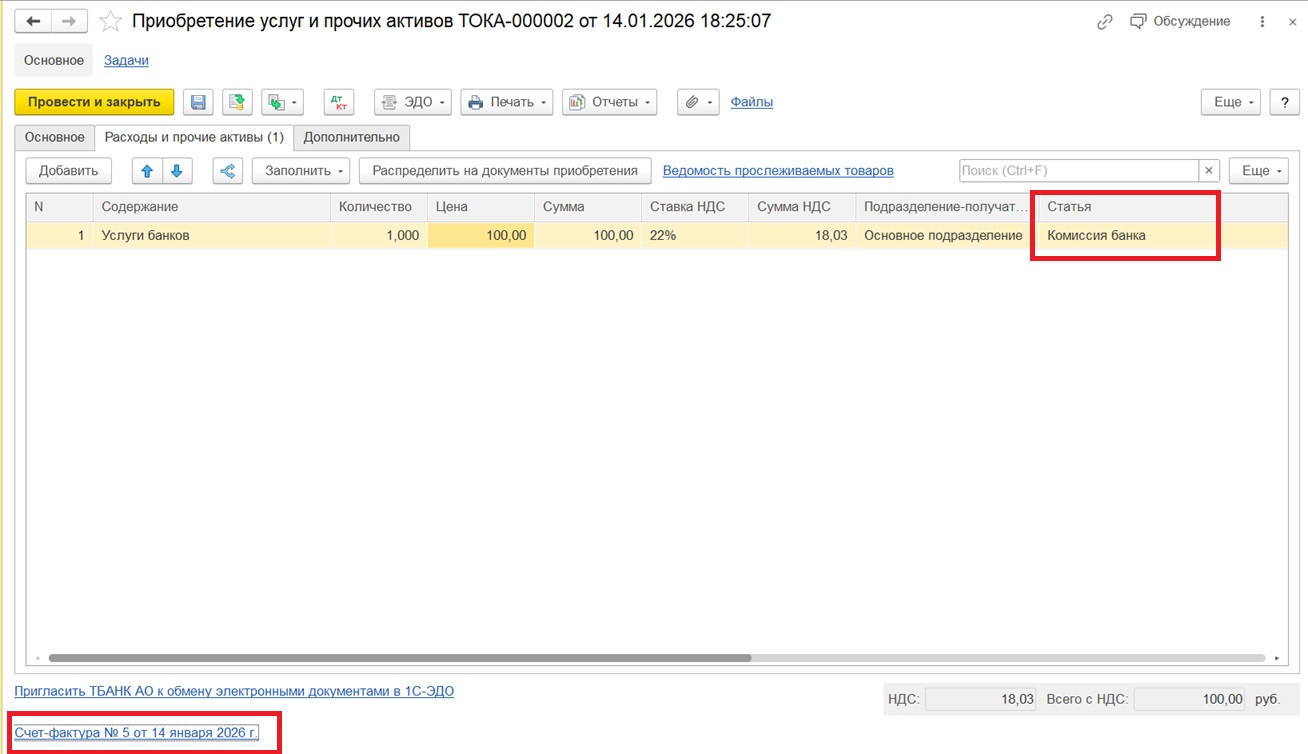Go back with the left arrow
1308x754 pixels.
point(33,21)
